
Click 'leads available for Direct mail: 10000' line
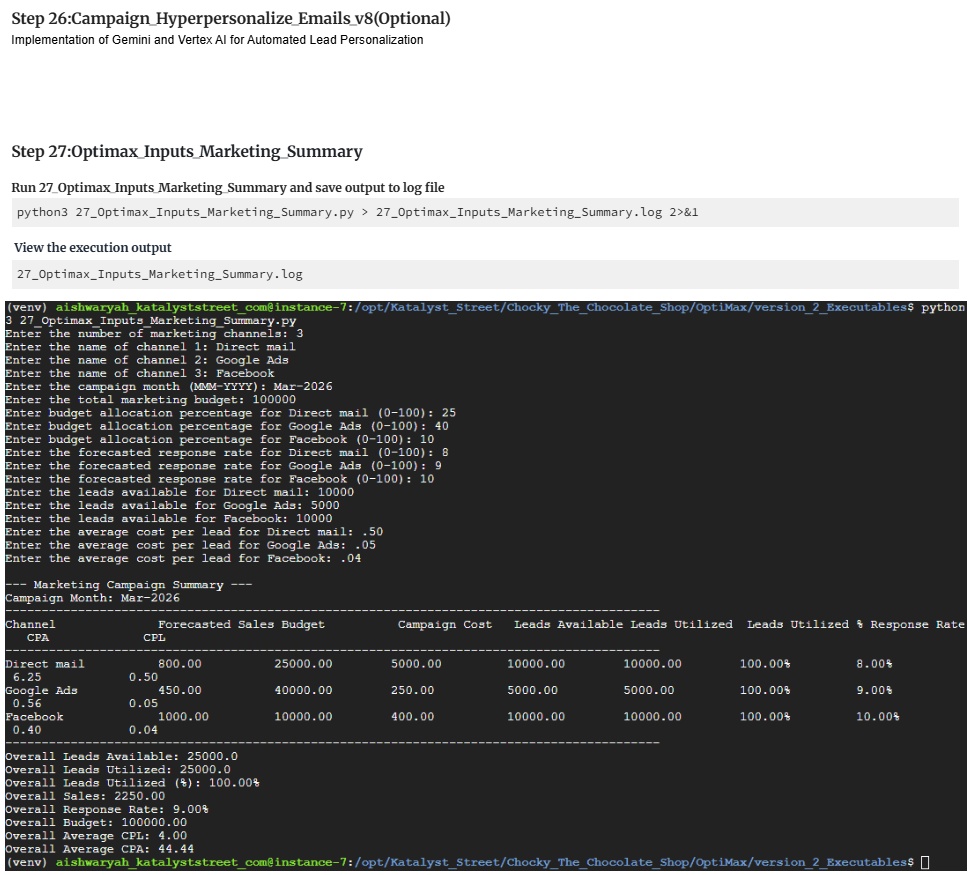pyautogui.click(x=179, y=492)
